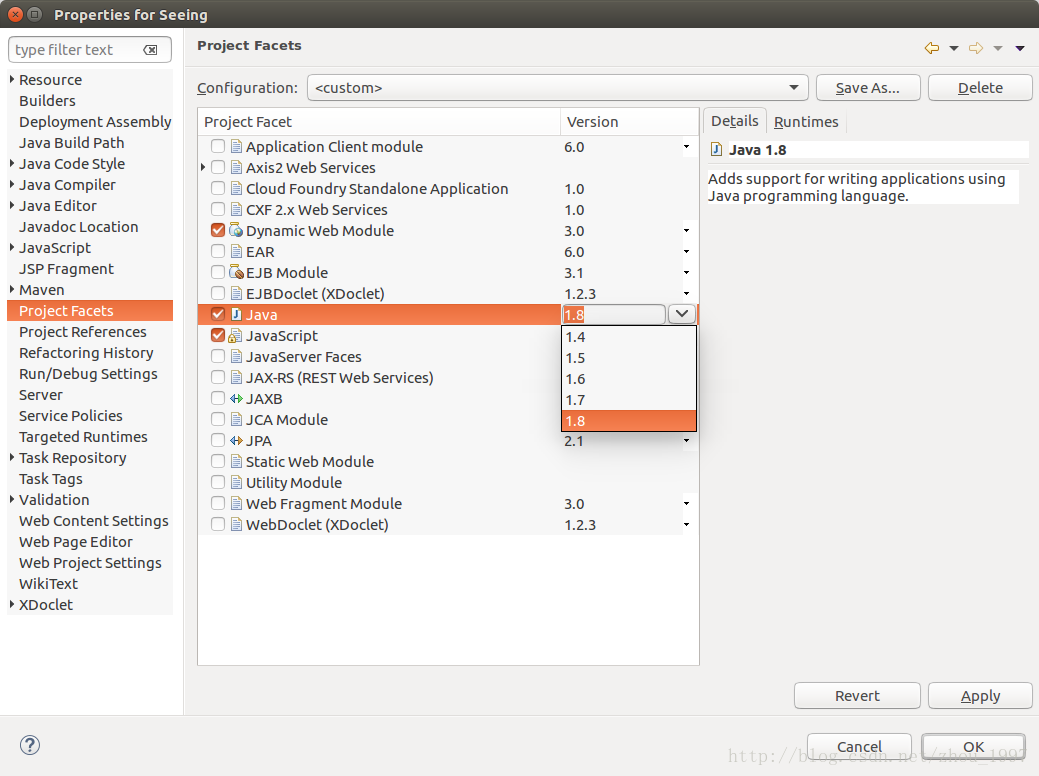Click the Java facet icon in list
Screen dimensions: 1039x776
(236, 314)
